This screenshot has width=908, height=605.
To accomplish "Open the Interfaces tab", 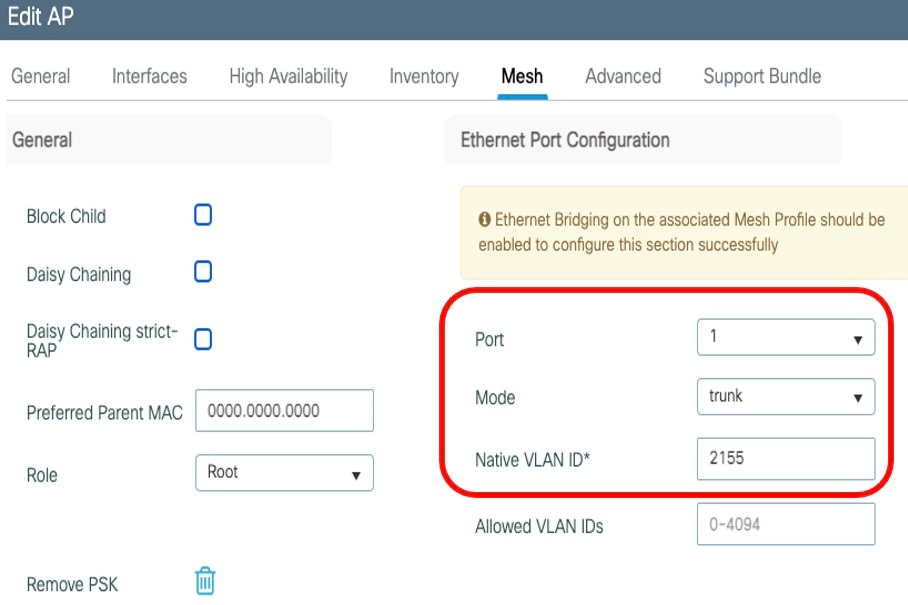I will coord(148,76).
